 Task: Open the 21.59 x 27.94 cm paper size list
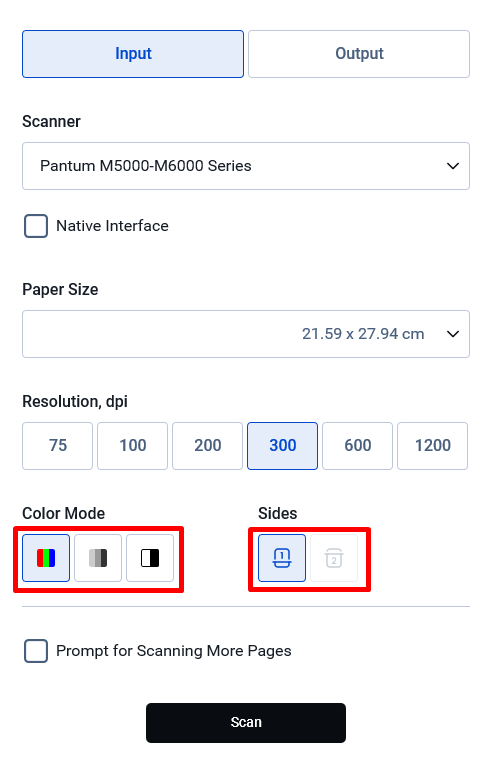click(x=246, y=334)
